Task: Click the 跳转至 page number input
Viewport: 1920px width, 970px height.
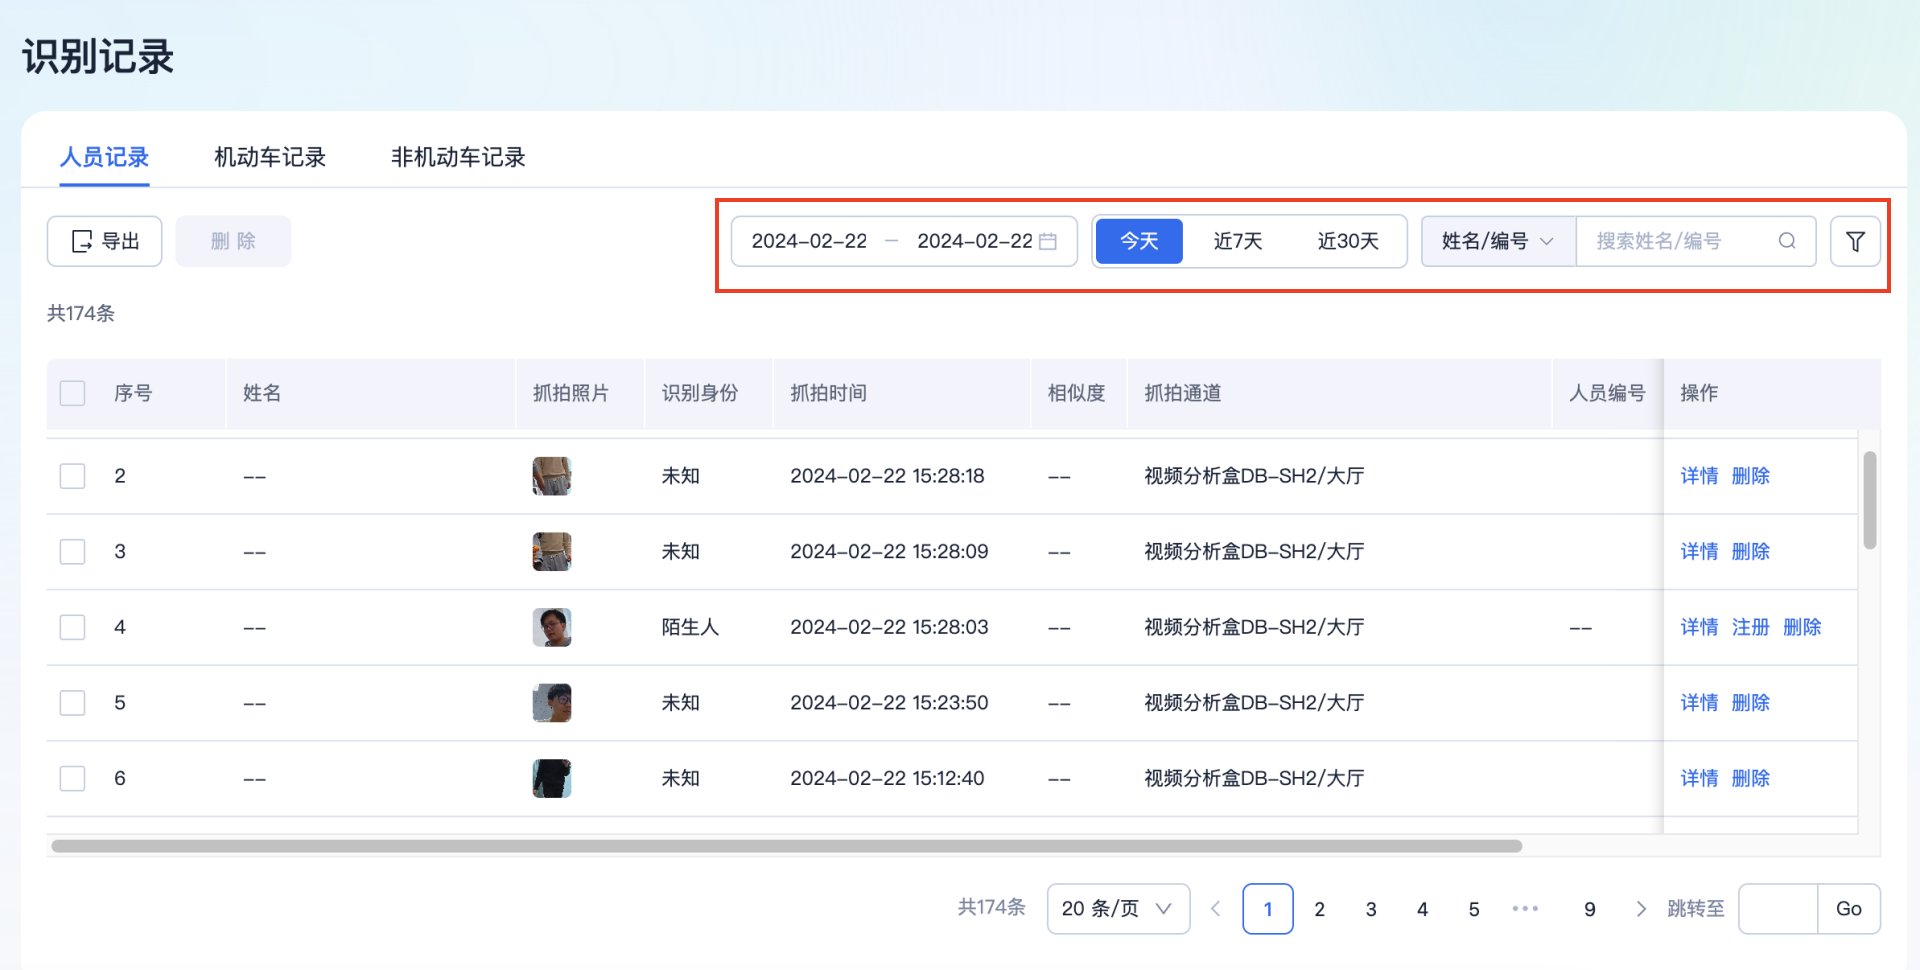Action: point(1778,909)
